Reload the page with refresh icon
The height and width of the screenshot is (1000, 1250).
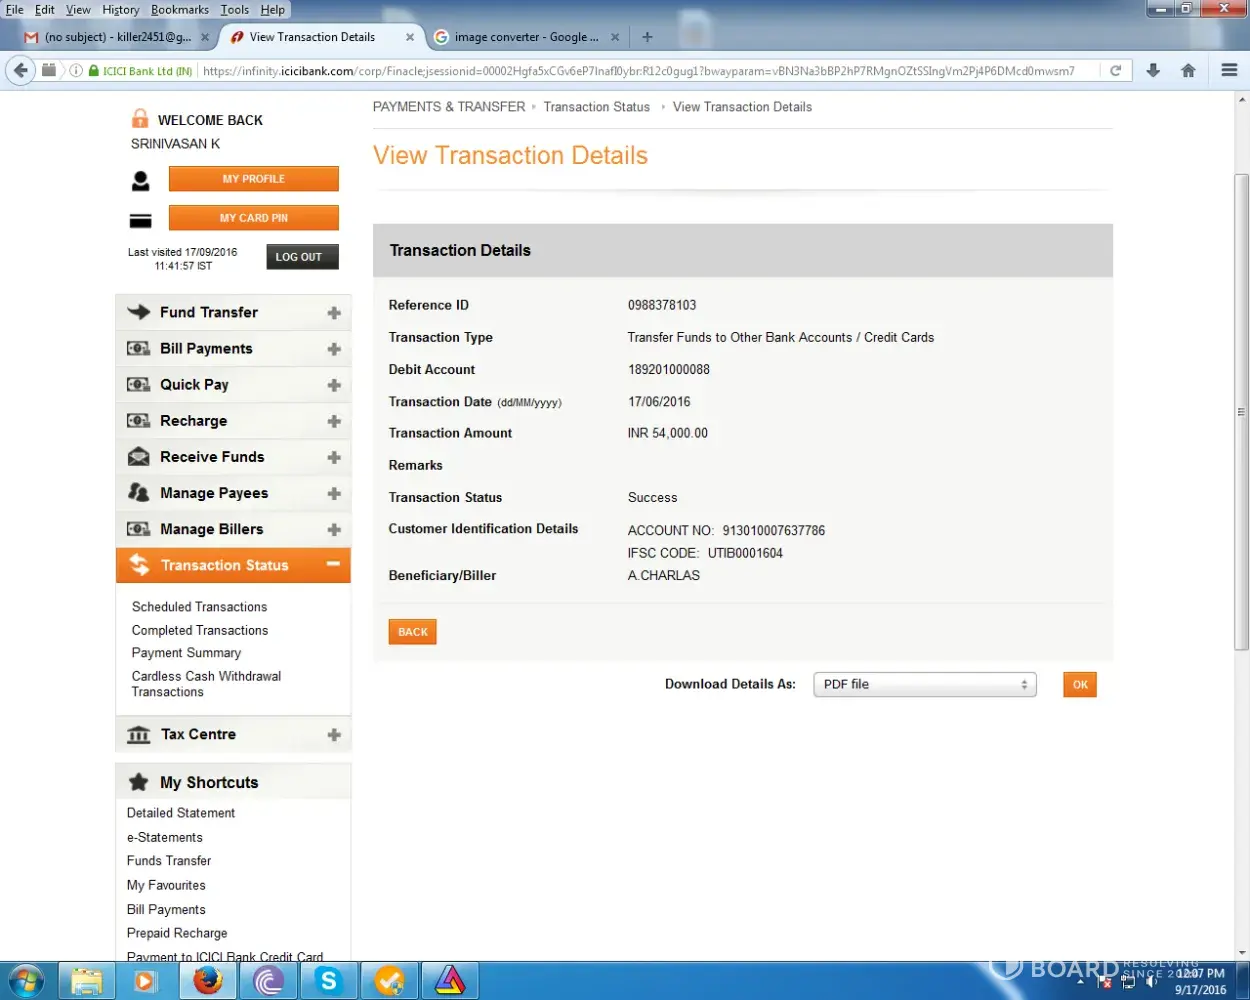pos(1115,71)
